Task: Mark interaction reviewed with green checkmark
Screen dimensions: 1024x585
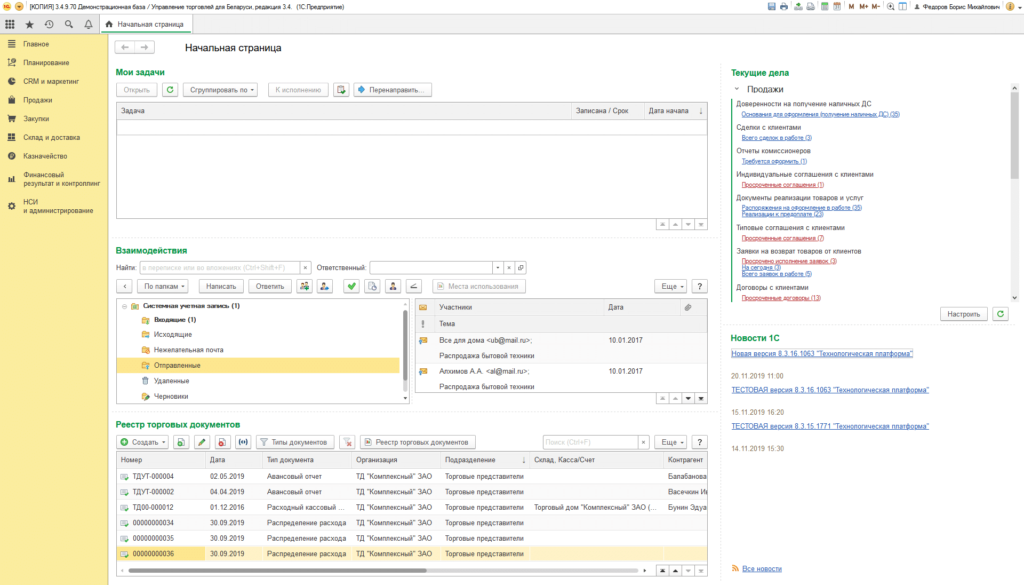Action: (x=351, y=286)
